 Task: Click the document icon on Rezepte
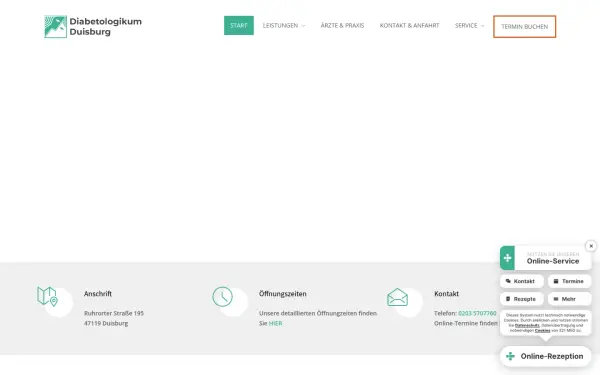click(508, 299)
